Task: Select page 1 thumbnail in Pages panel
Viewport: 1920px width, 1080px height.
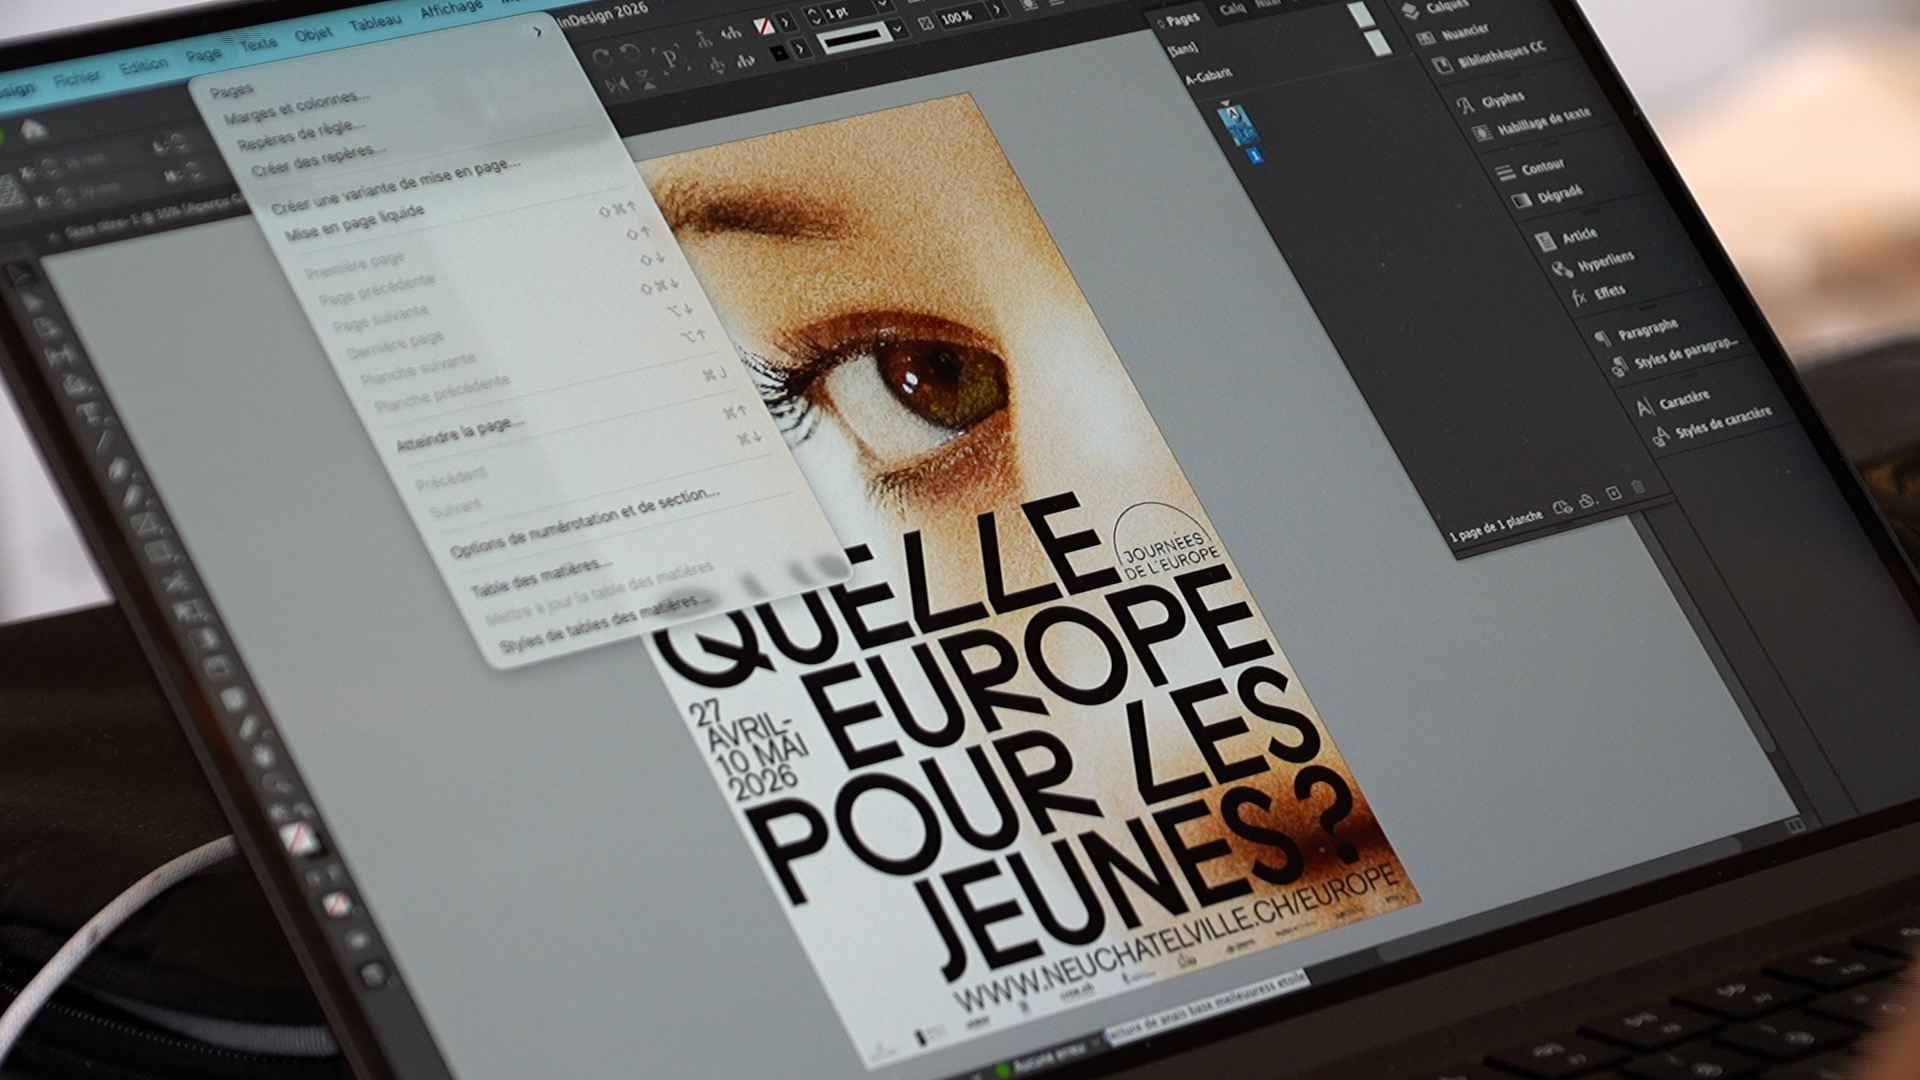Action: click(1238, 126)
